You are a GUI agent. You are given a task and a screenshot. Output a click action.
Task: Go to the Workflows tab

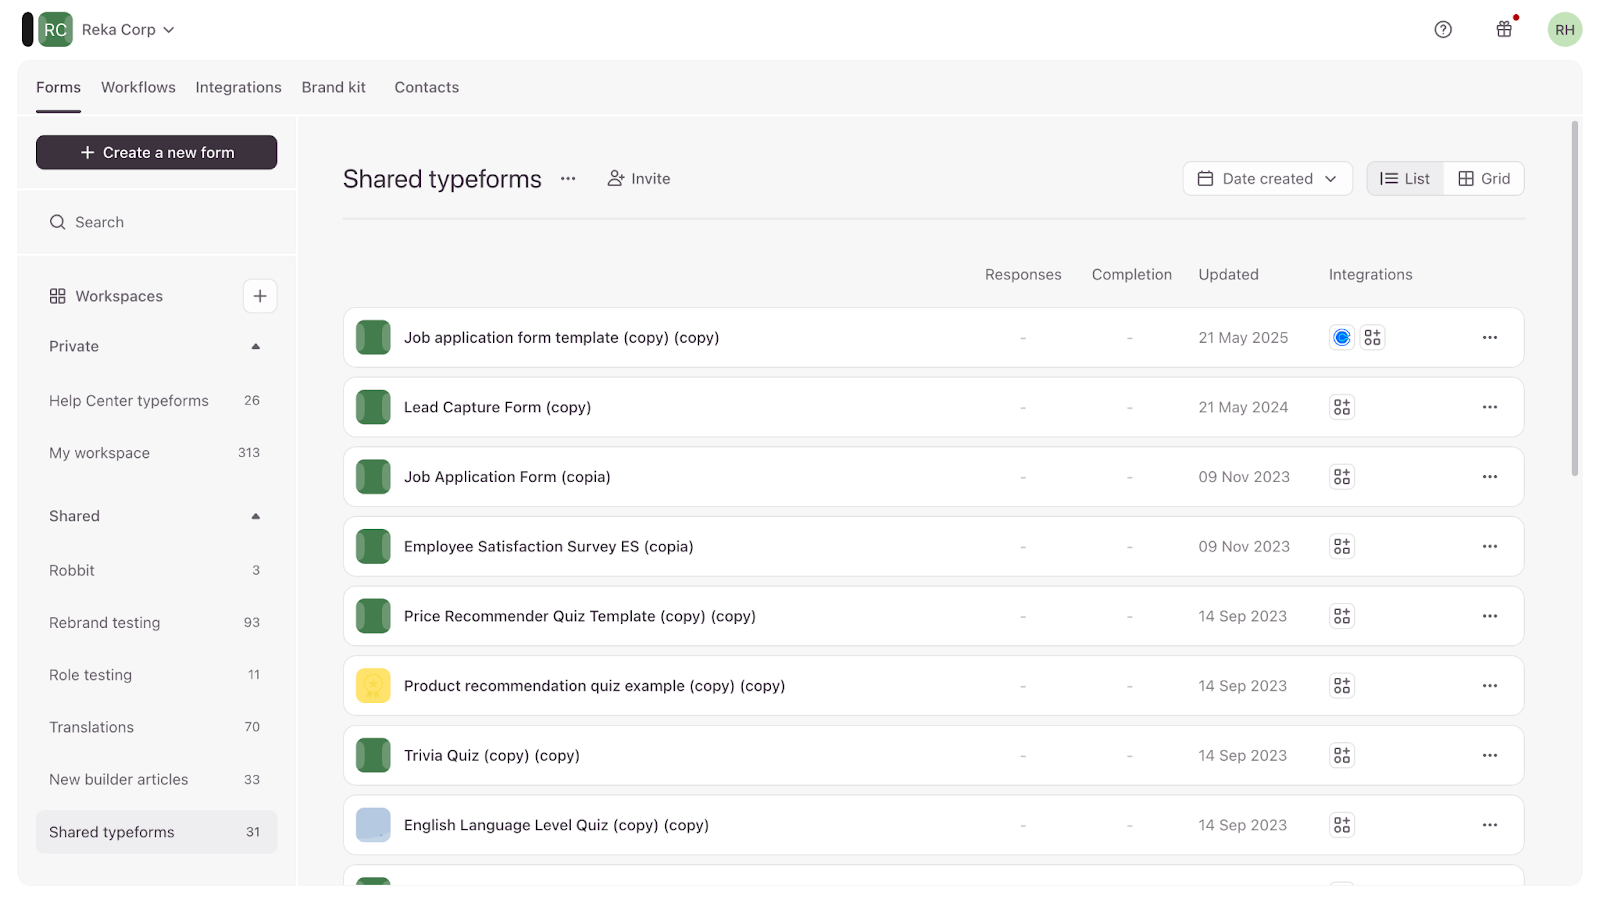point(138,88)
